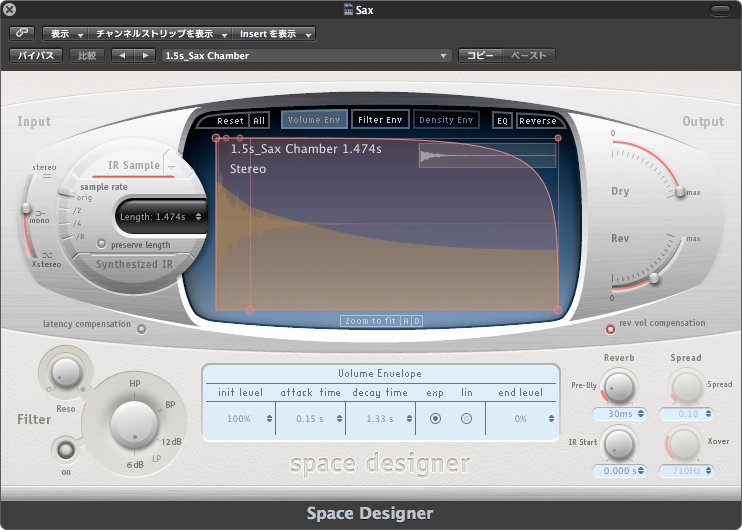Click the previous preset arrow
742x530 pixels.
coord(123,56)
